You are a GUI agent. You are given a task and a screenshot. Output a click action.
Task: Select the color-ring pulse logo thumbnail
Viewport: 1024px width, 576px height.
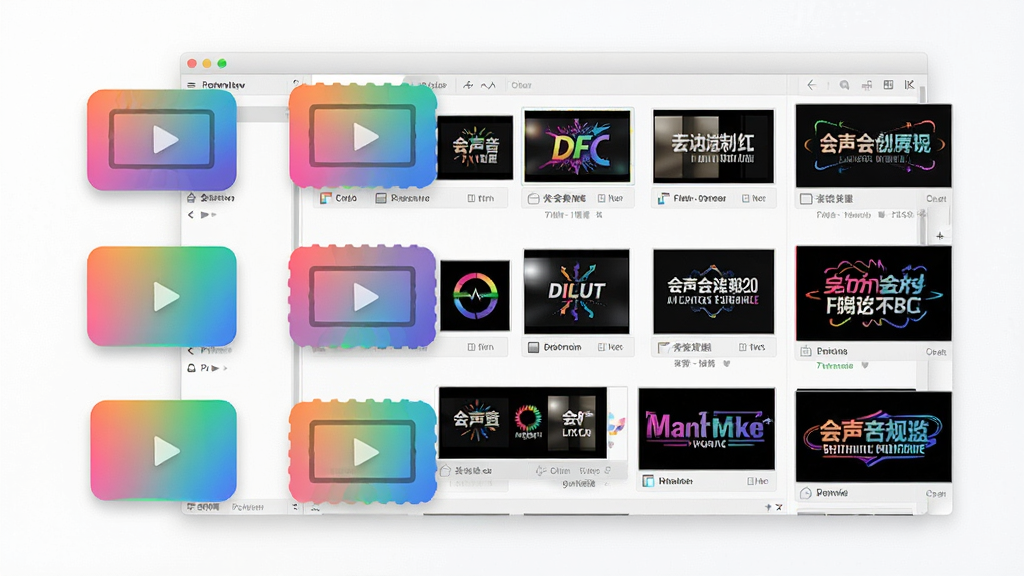click(475, 295)
